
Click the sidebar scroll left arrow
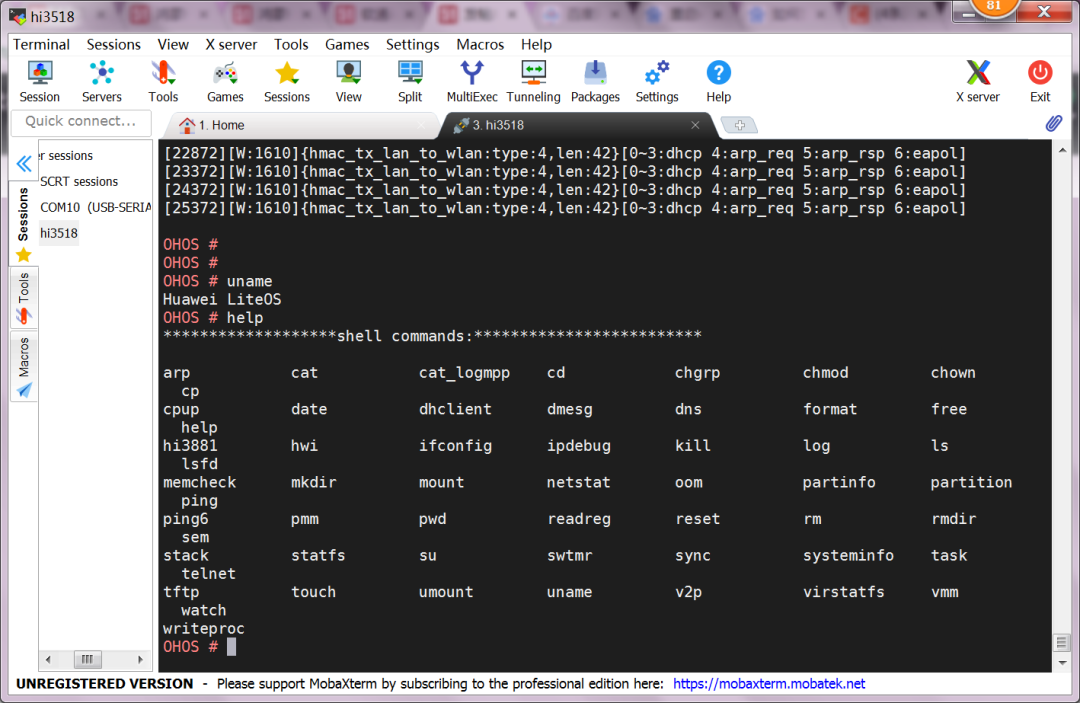click(48, 660)
